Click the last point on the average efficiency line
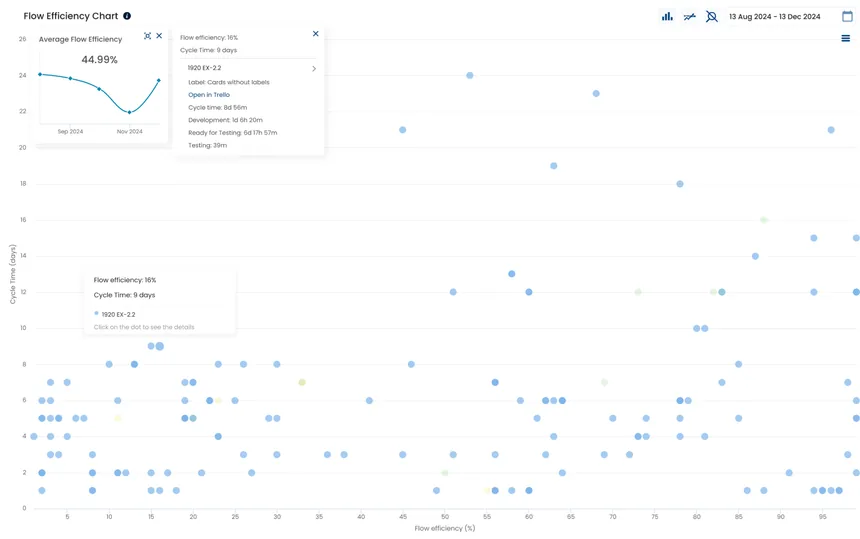The width and height of the screenshot is (860, 539). [x=159, y=81]
